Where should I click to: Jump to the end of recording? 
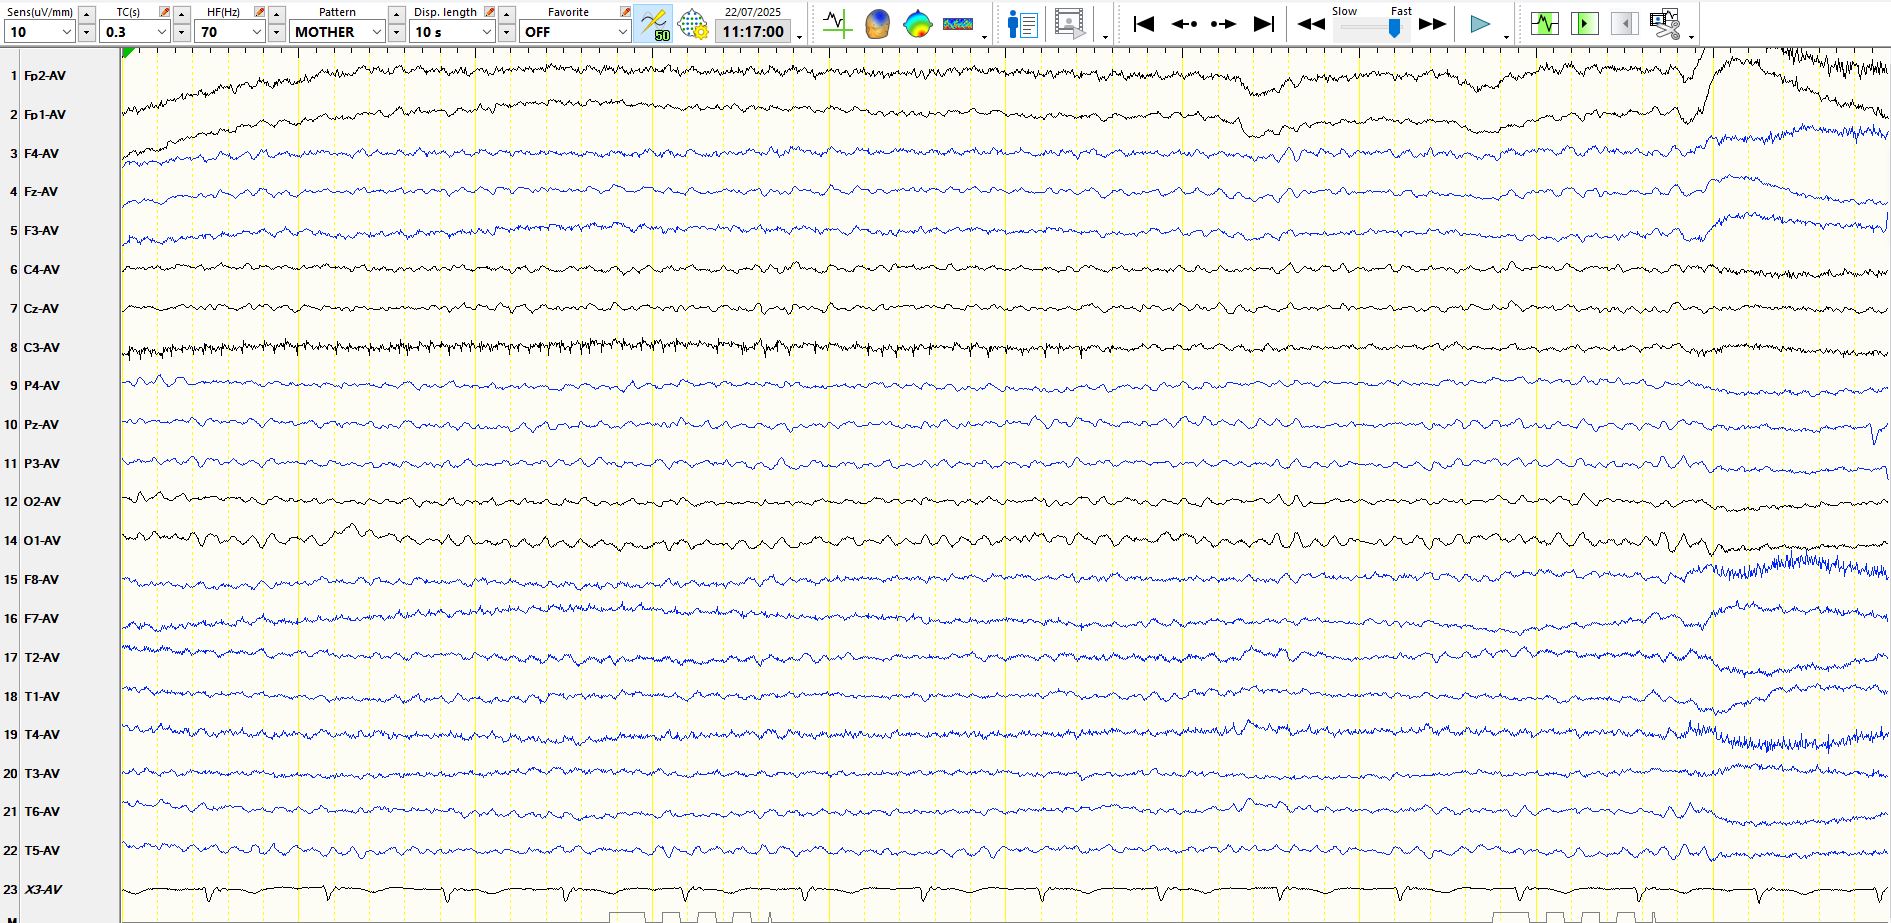pyautogui.click(x=1264, y=23)
